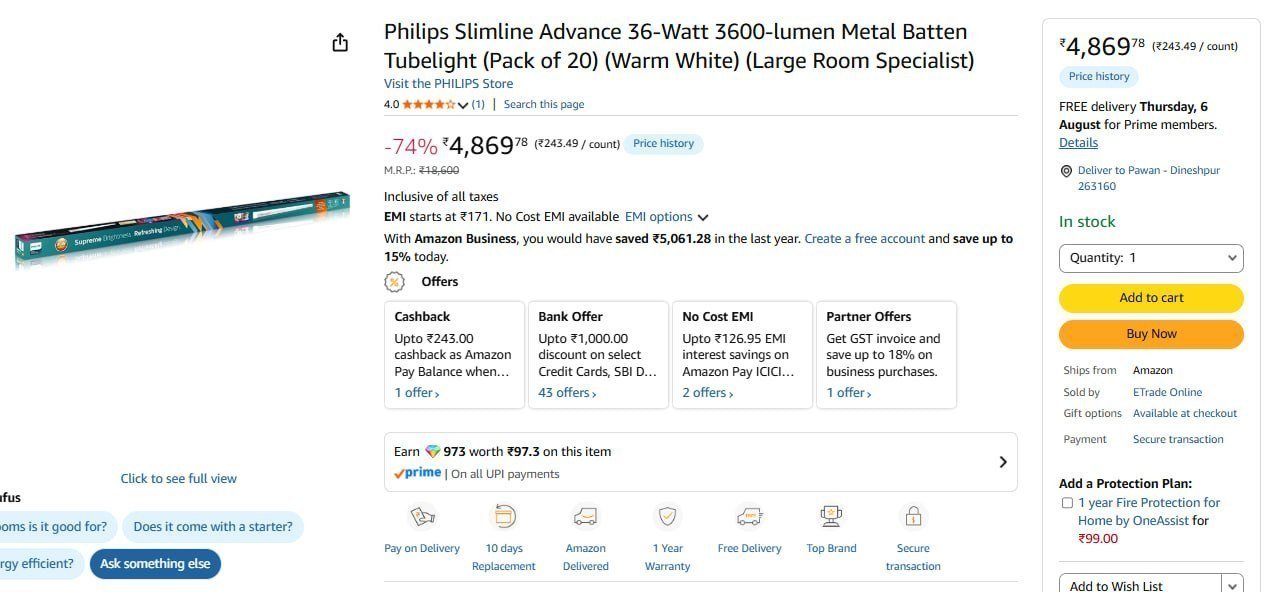The width and height of the screenshot is (1265, 592).
Task: Open the star rating breakdown chevron
Action: tap(463, 105)
